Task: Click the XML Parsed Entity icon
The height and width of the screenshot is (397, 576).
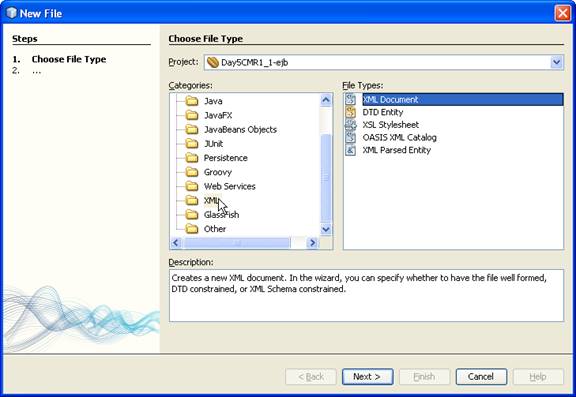Action: click(x=351, y=150)
